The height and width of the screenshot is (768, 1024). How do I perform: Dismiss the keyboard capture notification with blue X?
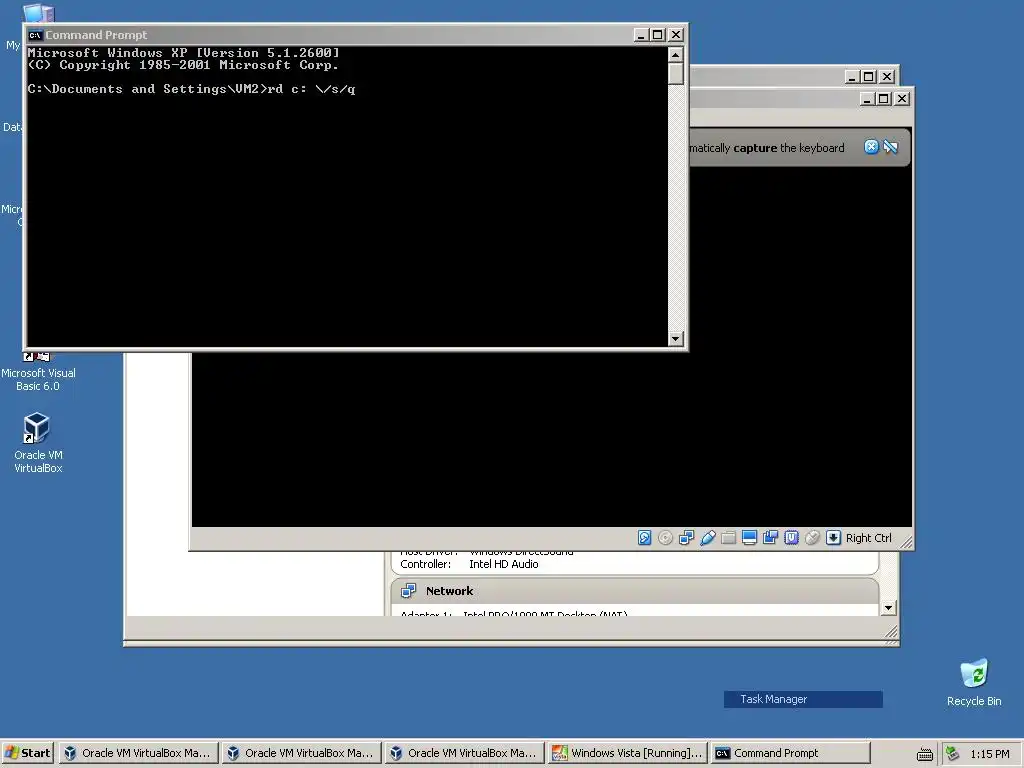tap(871, 147)
